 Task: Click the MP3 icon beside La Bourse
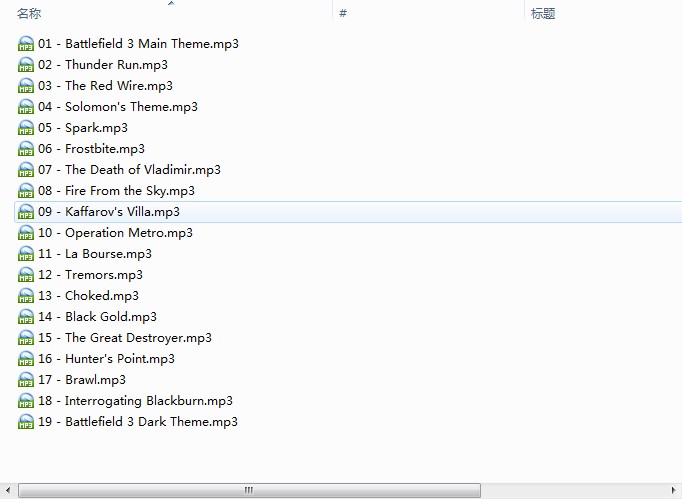(x=26, y=254)
